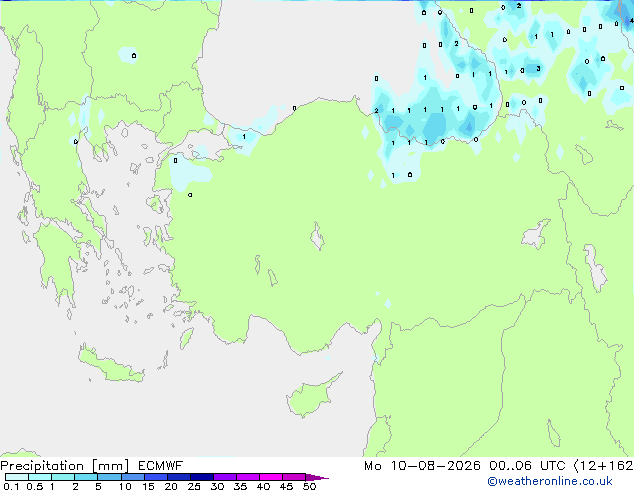Click the legend label '40'
Image resolution: width=634 pixels, height=490 pixels.
click(x=264, y=486)
